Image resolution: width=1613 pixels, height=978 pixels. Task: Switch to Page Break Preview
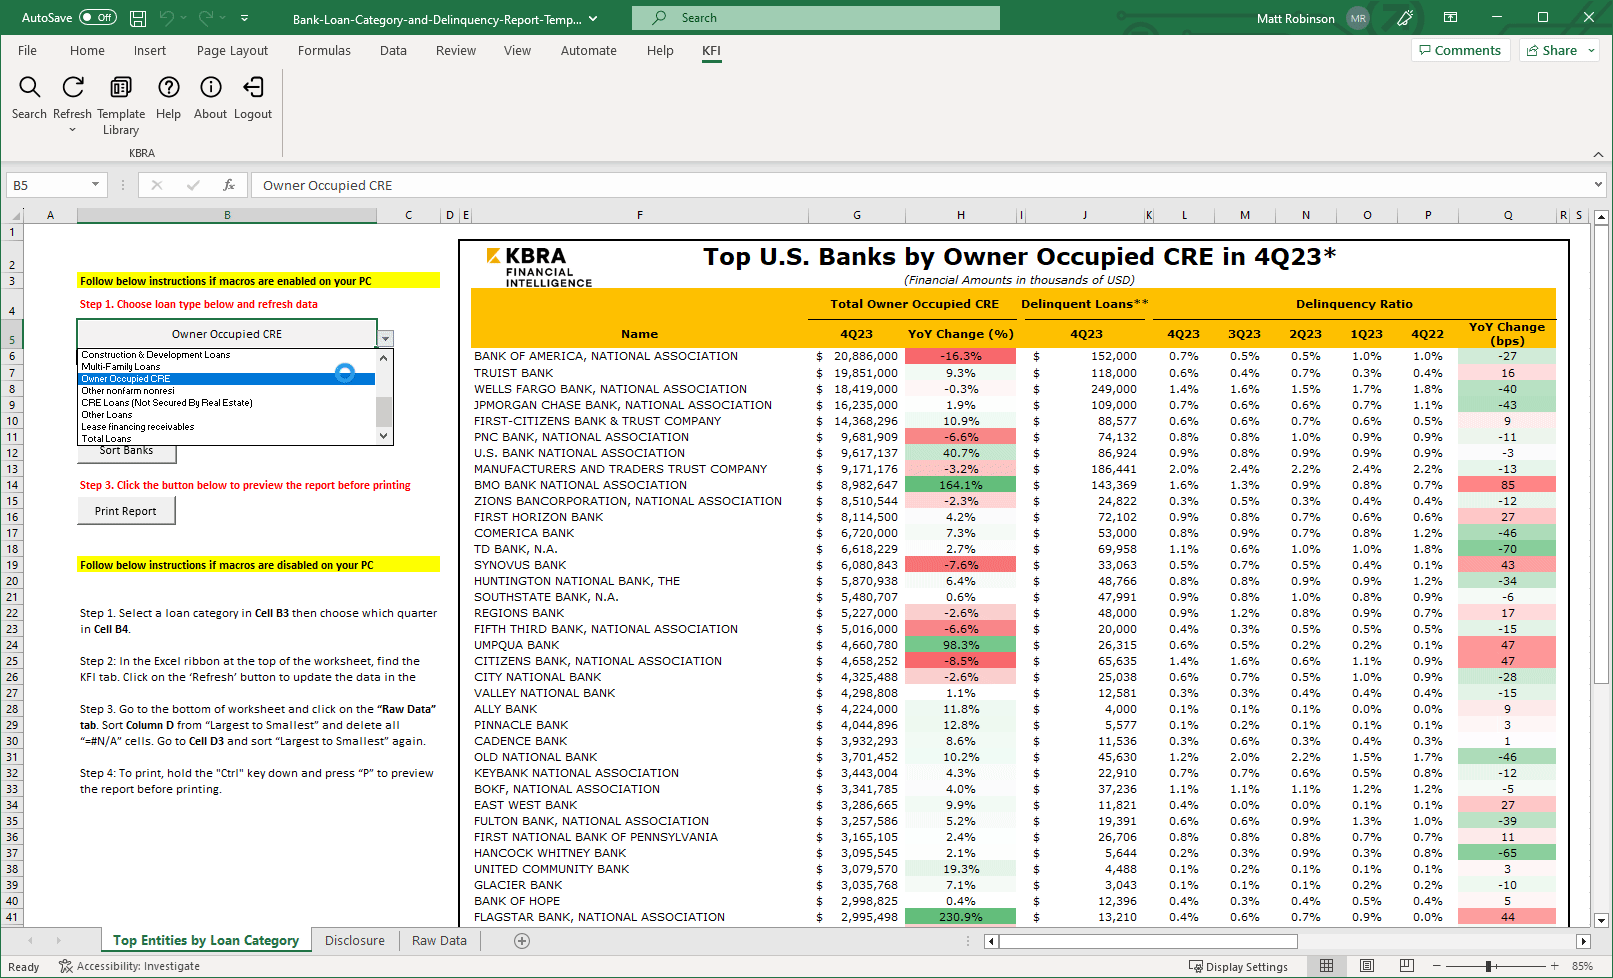pos(1406,966)
